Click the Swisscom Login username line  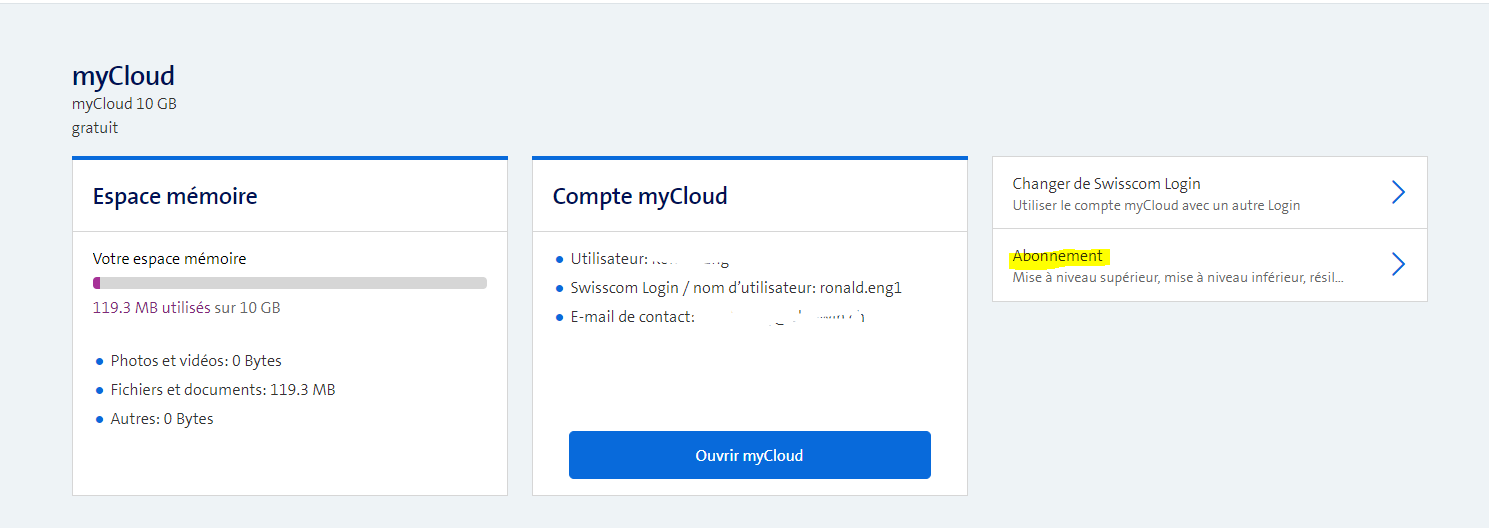click(736, 288)
